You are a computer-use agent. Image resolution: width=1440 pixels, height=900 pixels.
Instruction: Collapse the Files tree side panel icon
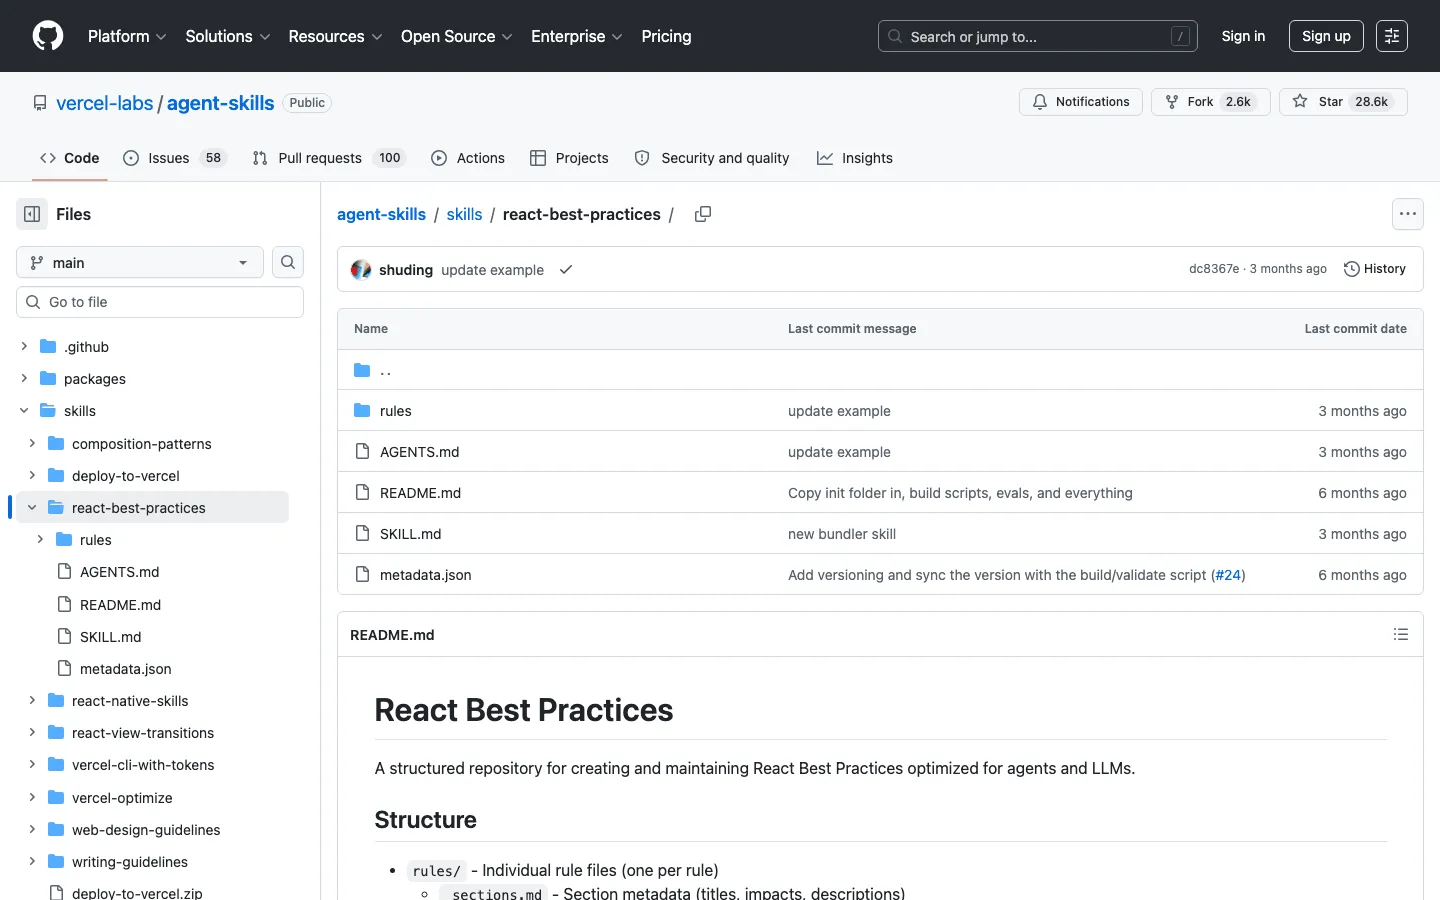click(x=32, y=214)
